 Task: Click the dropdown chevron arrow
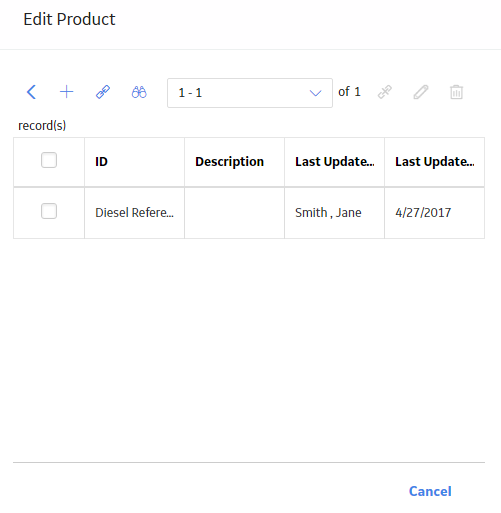coord(315,93)
